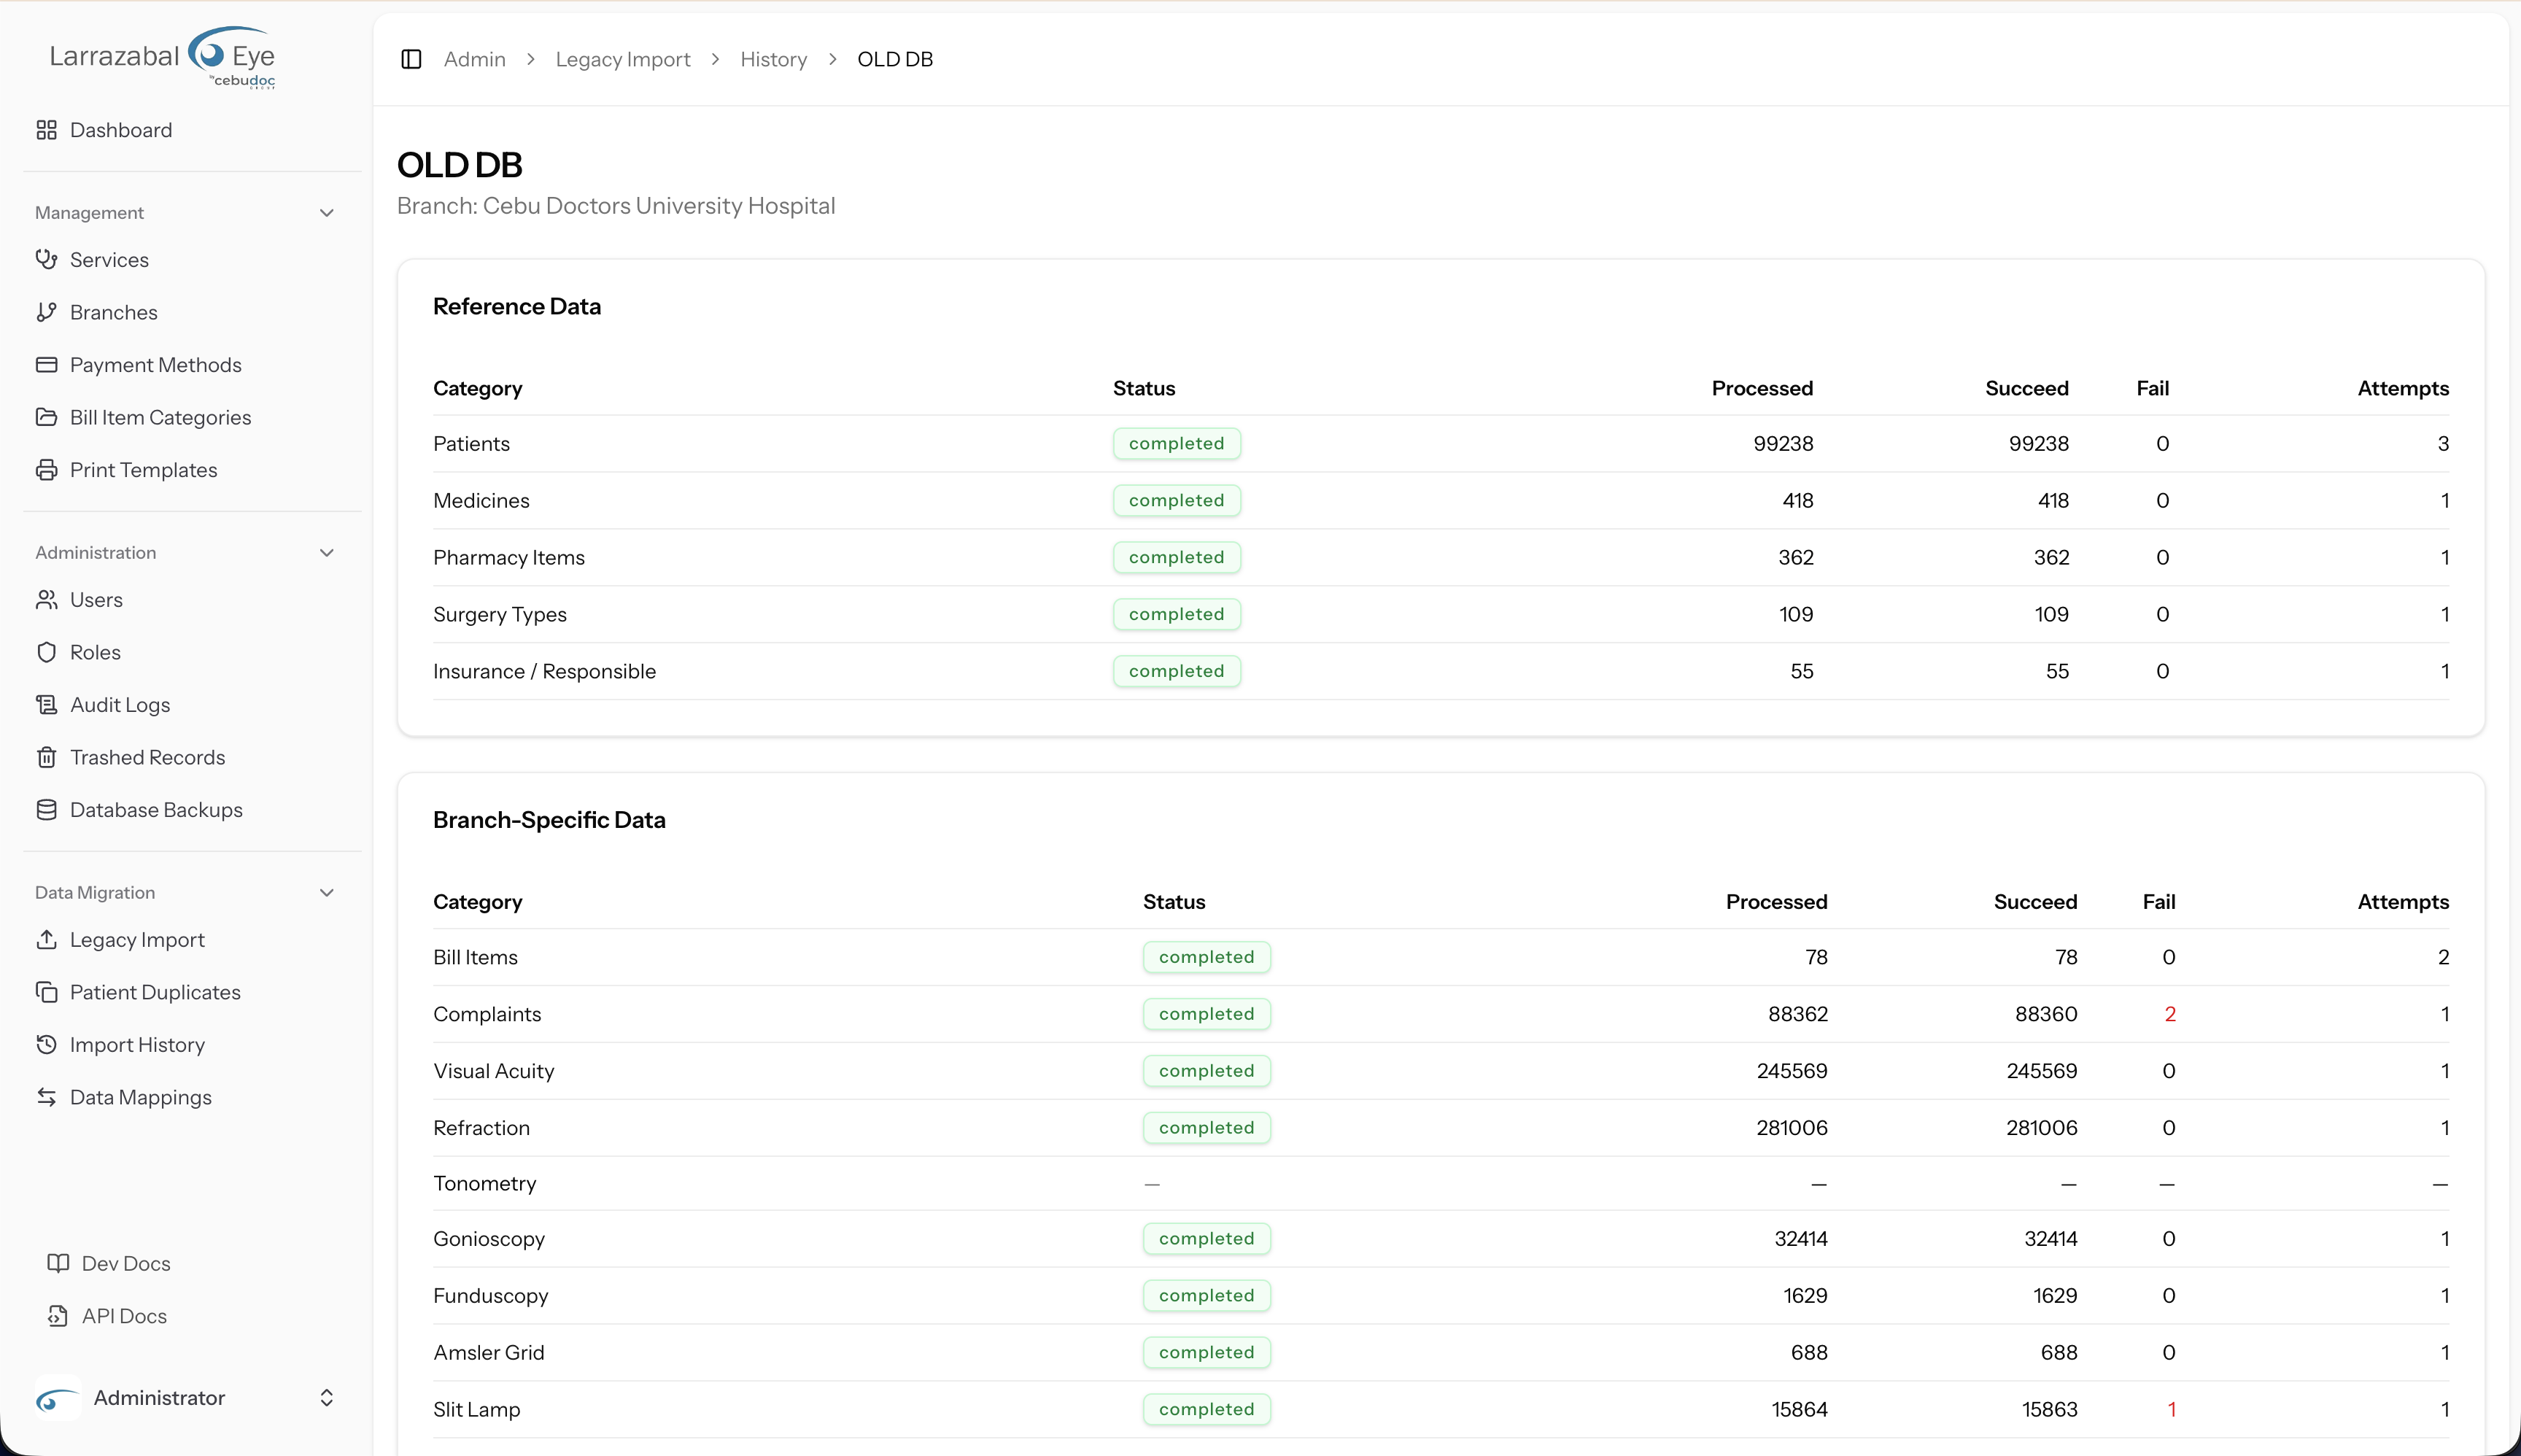Click the Larrazabal Eye logo

point(162,58)
